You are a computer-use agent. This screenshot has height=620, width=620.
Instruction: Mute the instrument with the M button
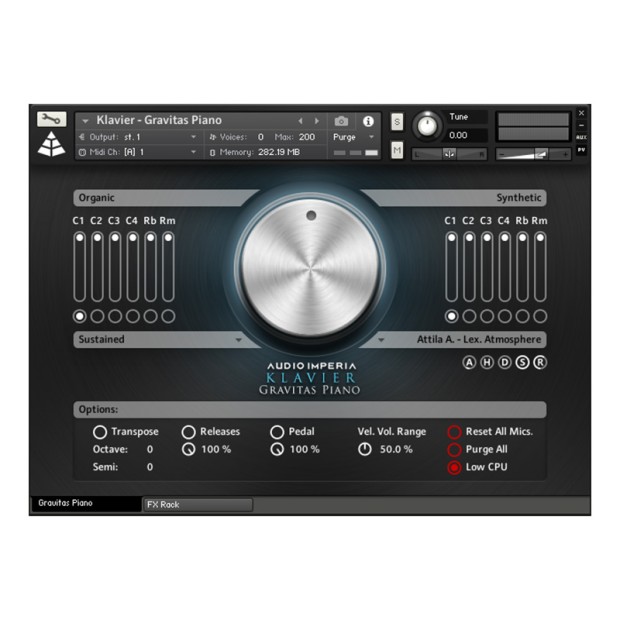[397, 150]
